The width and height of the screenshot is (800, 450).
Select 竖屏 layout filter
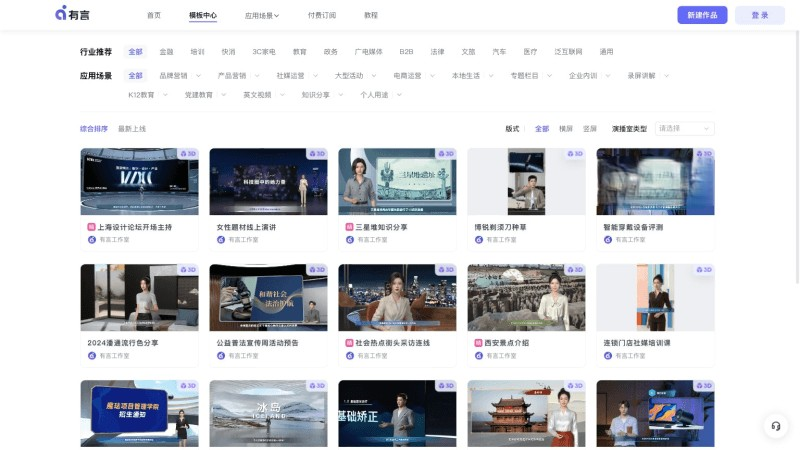(x=590, y=129)
